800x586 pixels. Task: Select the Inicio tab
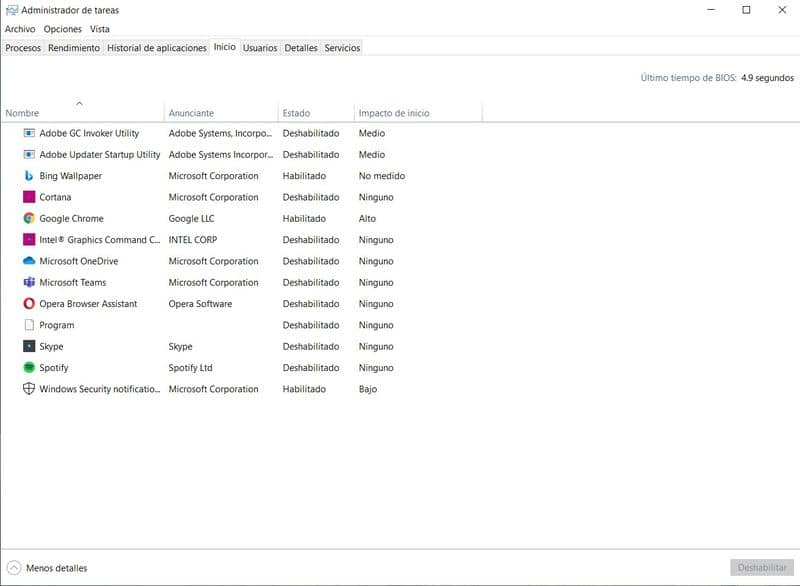pos(224,47)
